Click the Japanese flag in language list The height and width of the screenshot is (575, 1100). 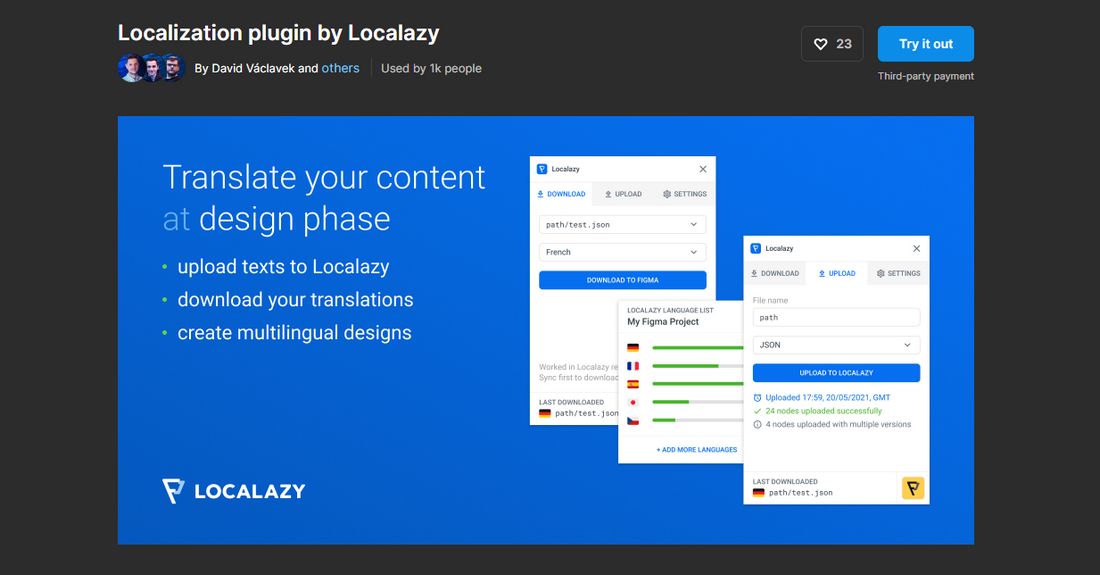pyautogui.click(x=633, y=402)
